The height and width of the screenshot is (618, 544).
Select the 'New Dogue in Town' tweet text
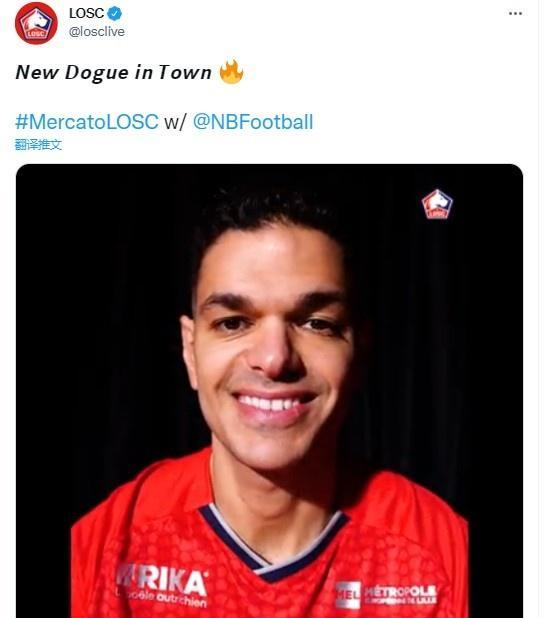pyautogui.click(x=114, y=73)
